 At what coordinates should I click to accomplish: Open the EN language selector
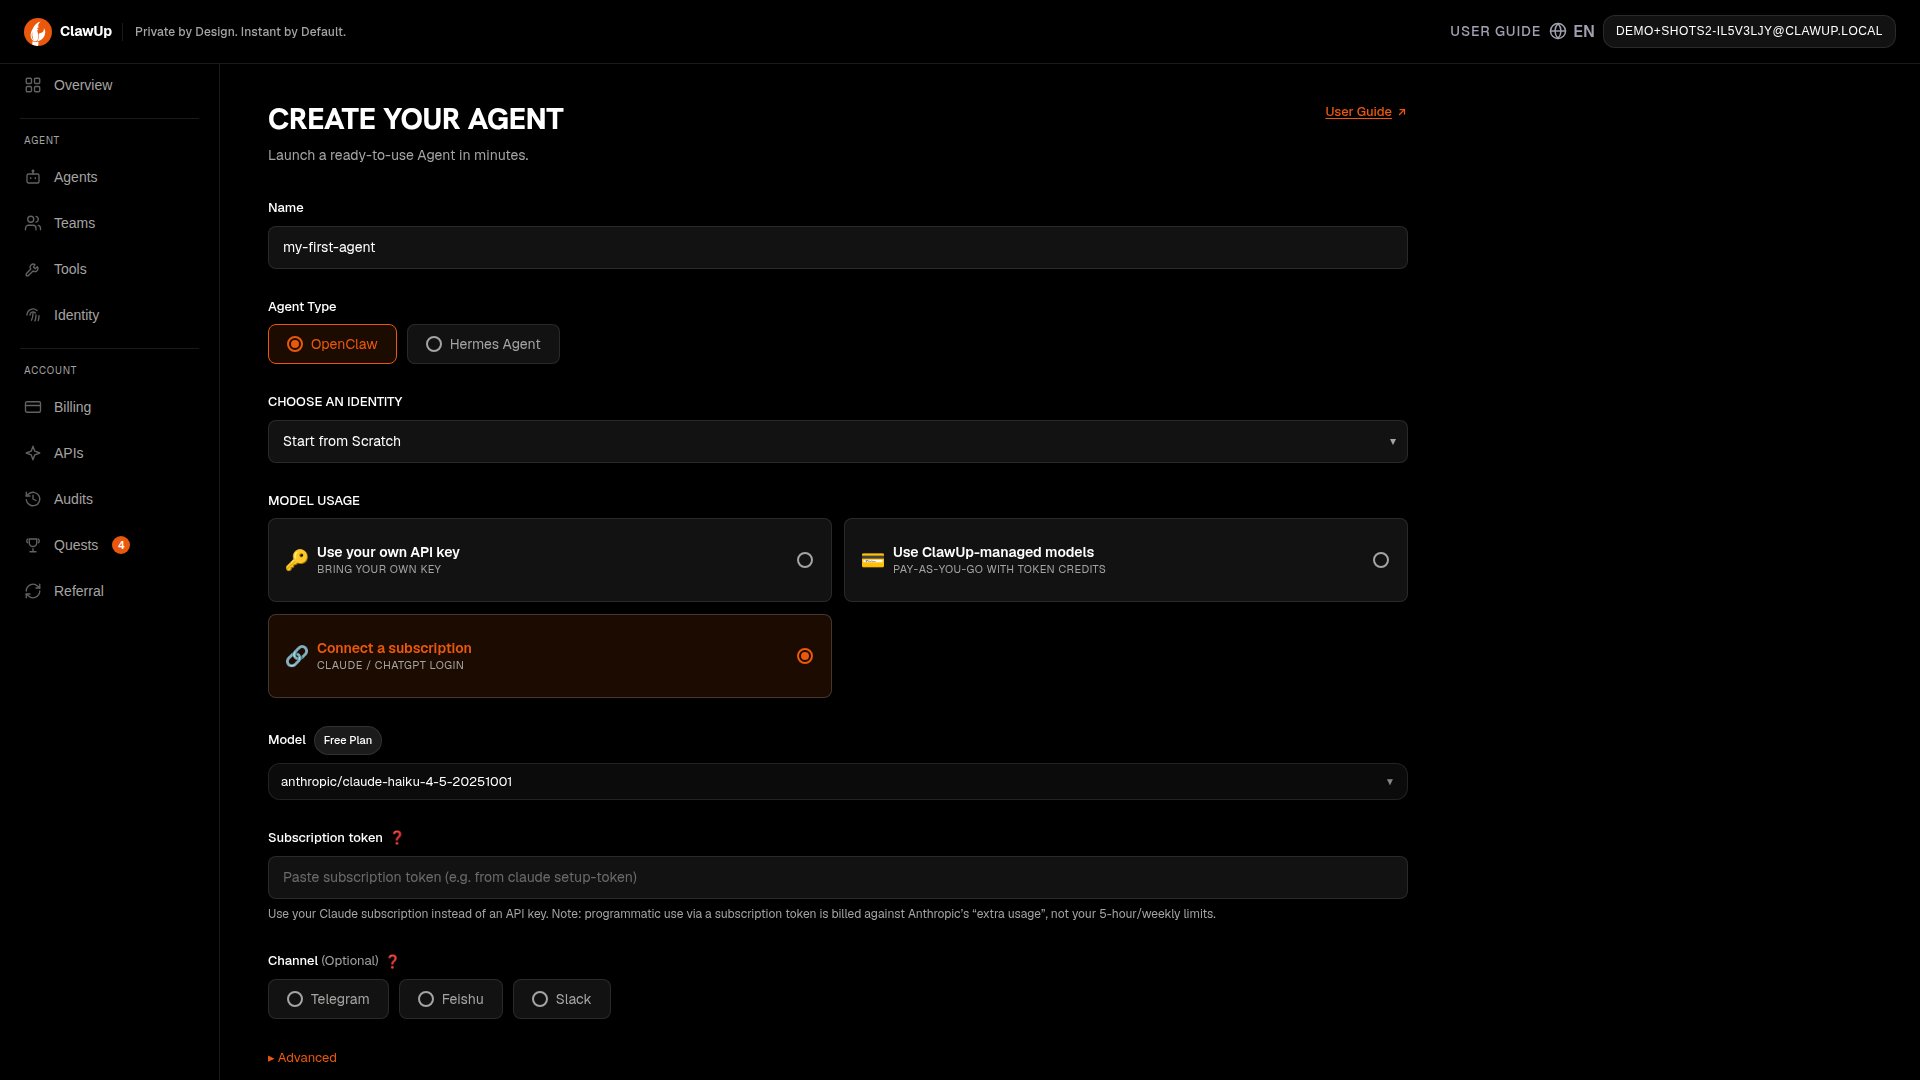1584,31
